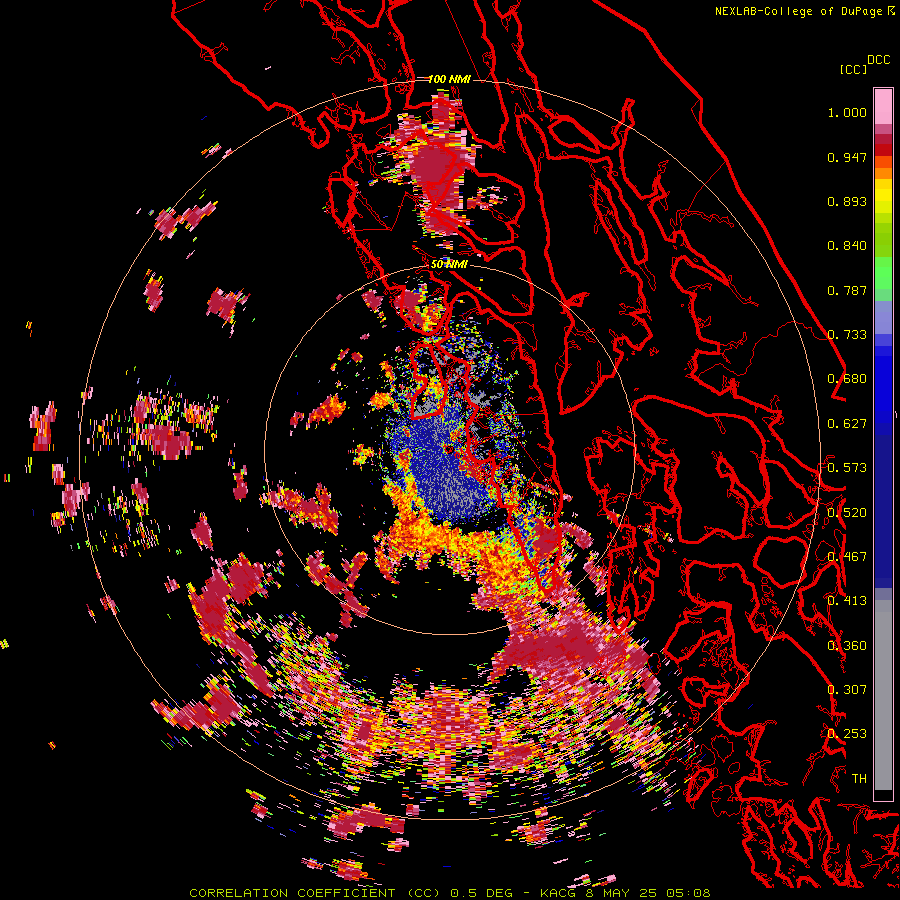Click the DCC label above the color scale
This screenshot has width=900, height=900.
879,60
